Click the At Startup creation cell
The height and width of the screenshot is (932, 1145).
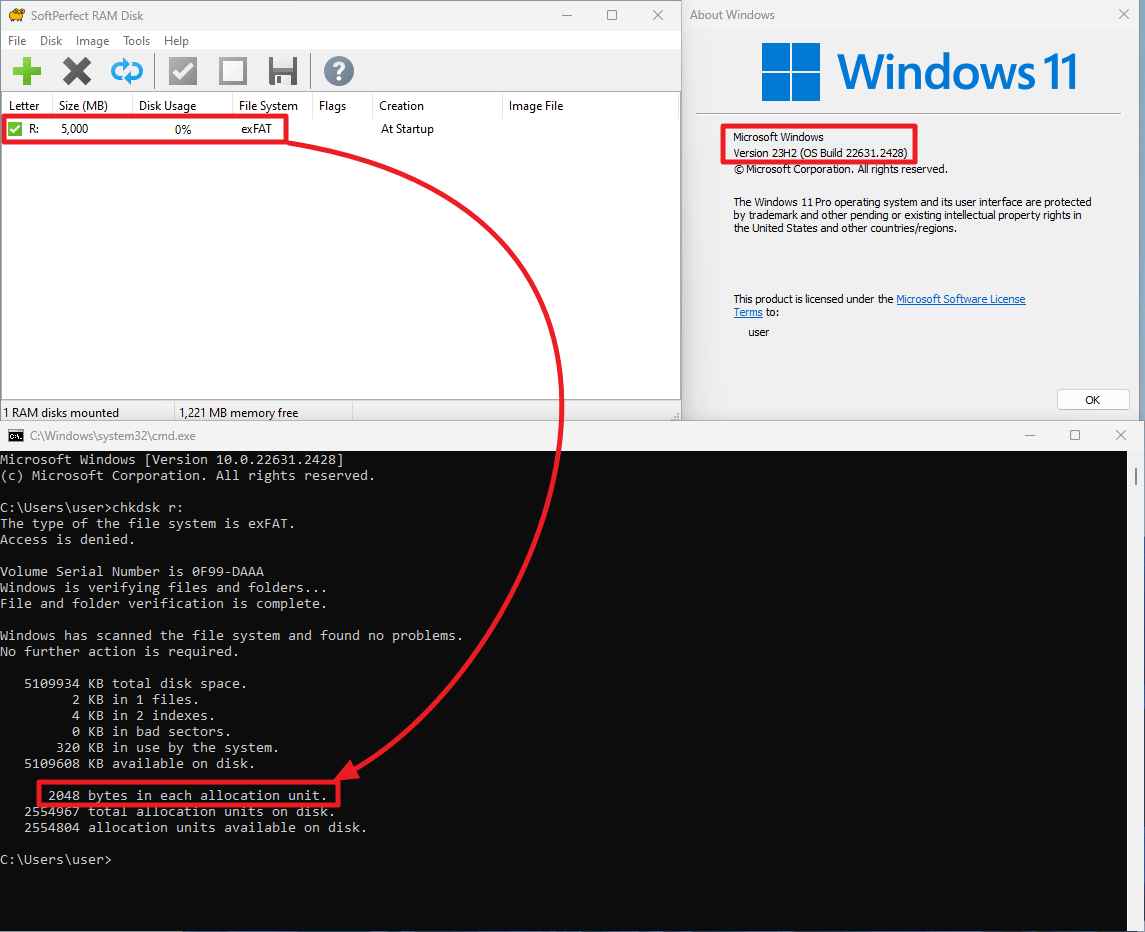(407, 129)
